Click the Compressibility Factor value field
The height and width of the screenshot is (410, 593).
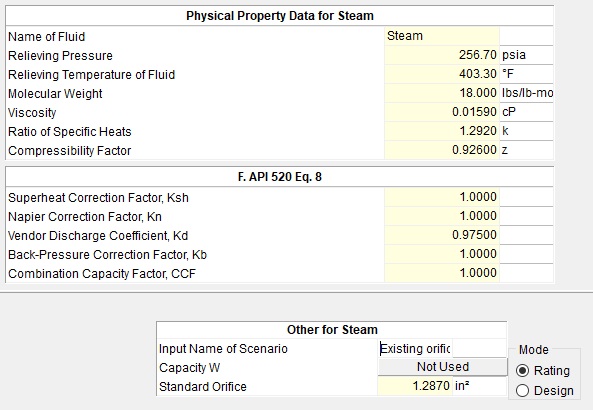[x=442, y=150]
